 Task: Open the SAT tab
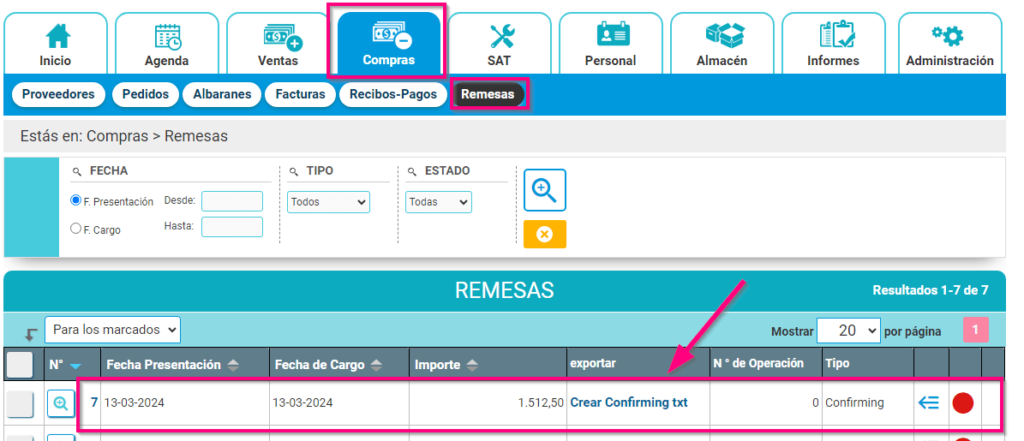500,44
